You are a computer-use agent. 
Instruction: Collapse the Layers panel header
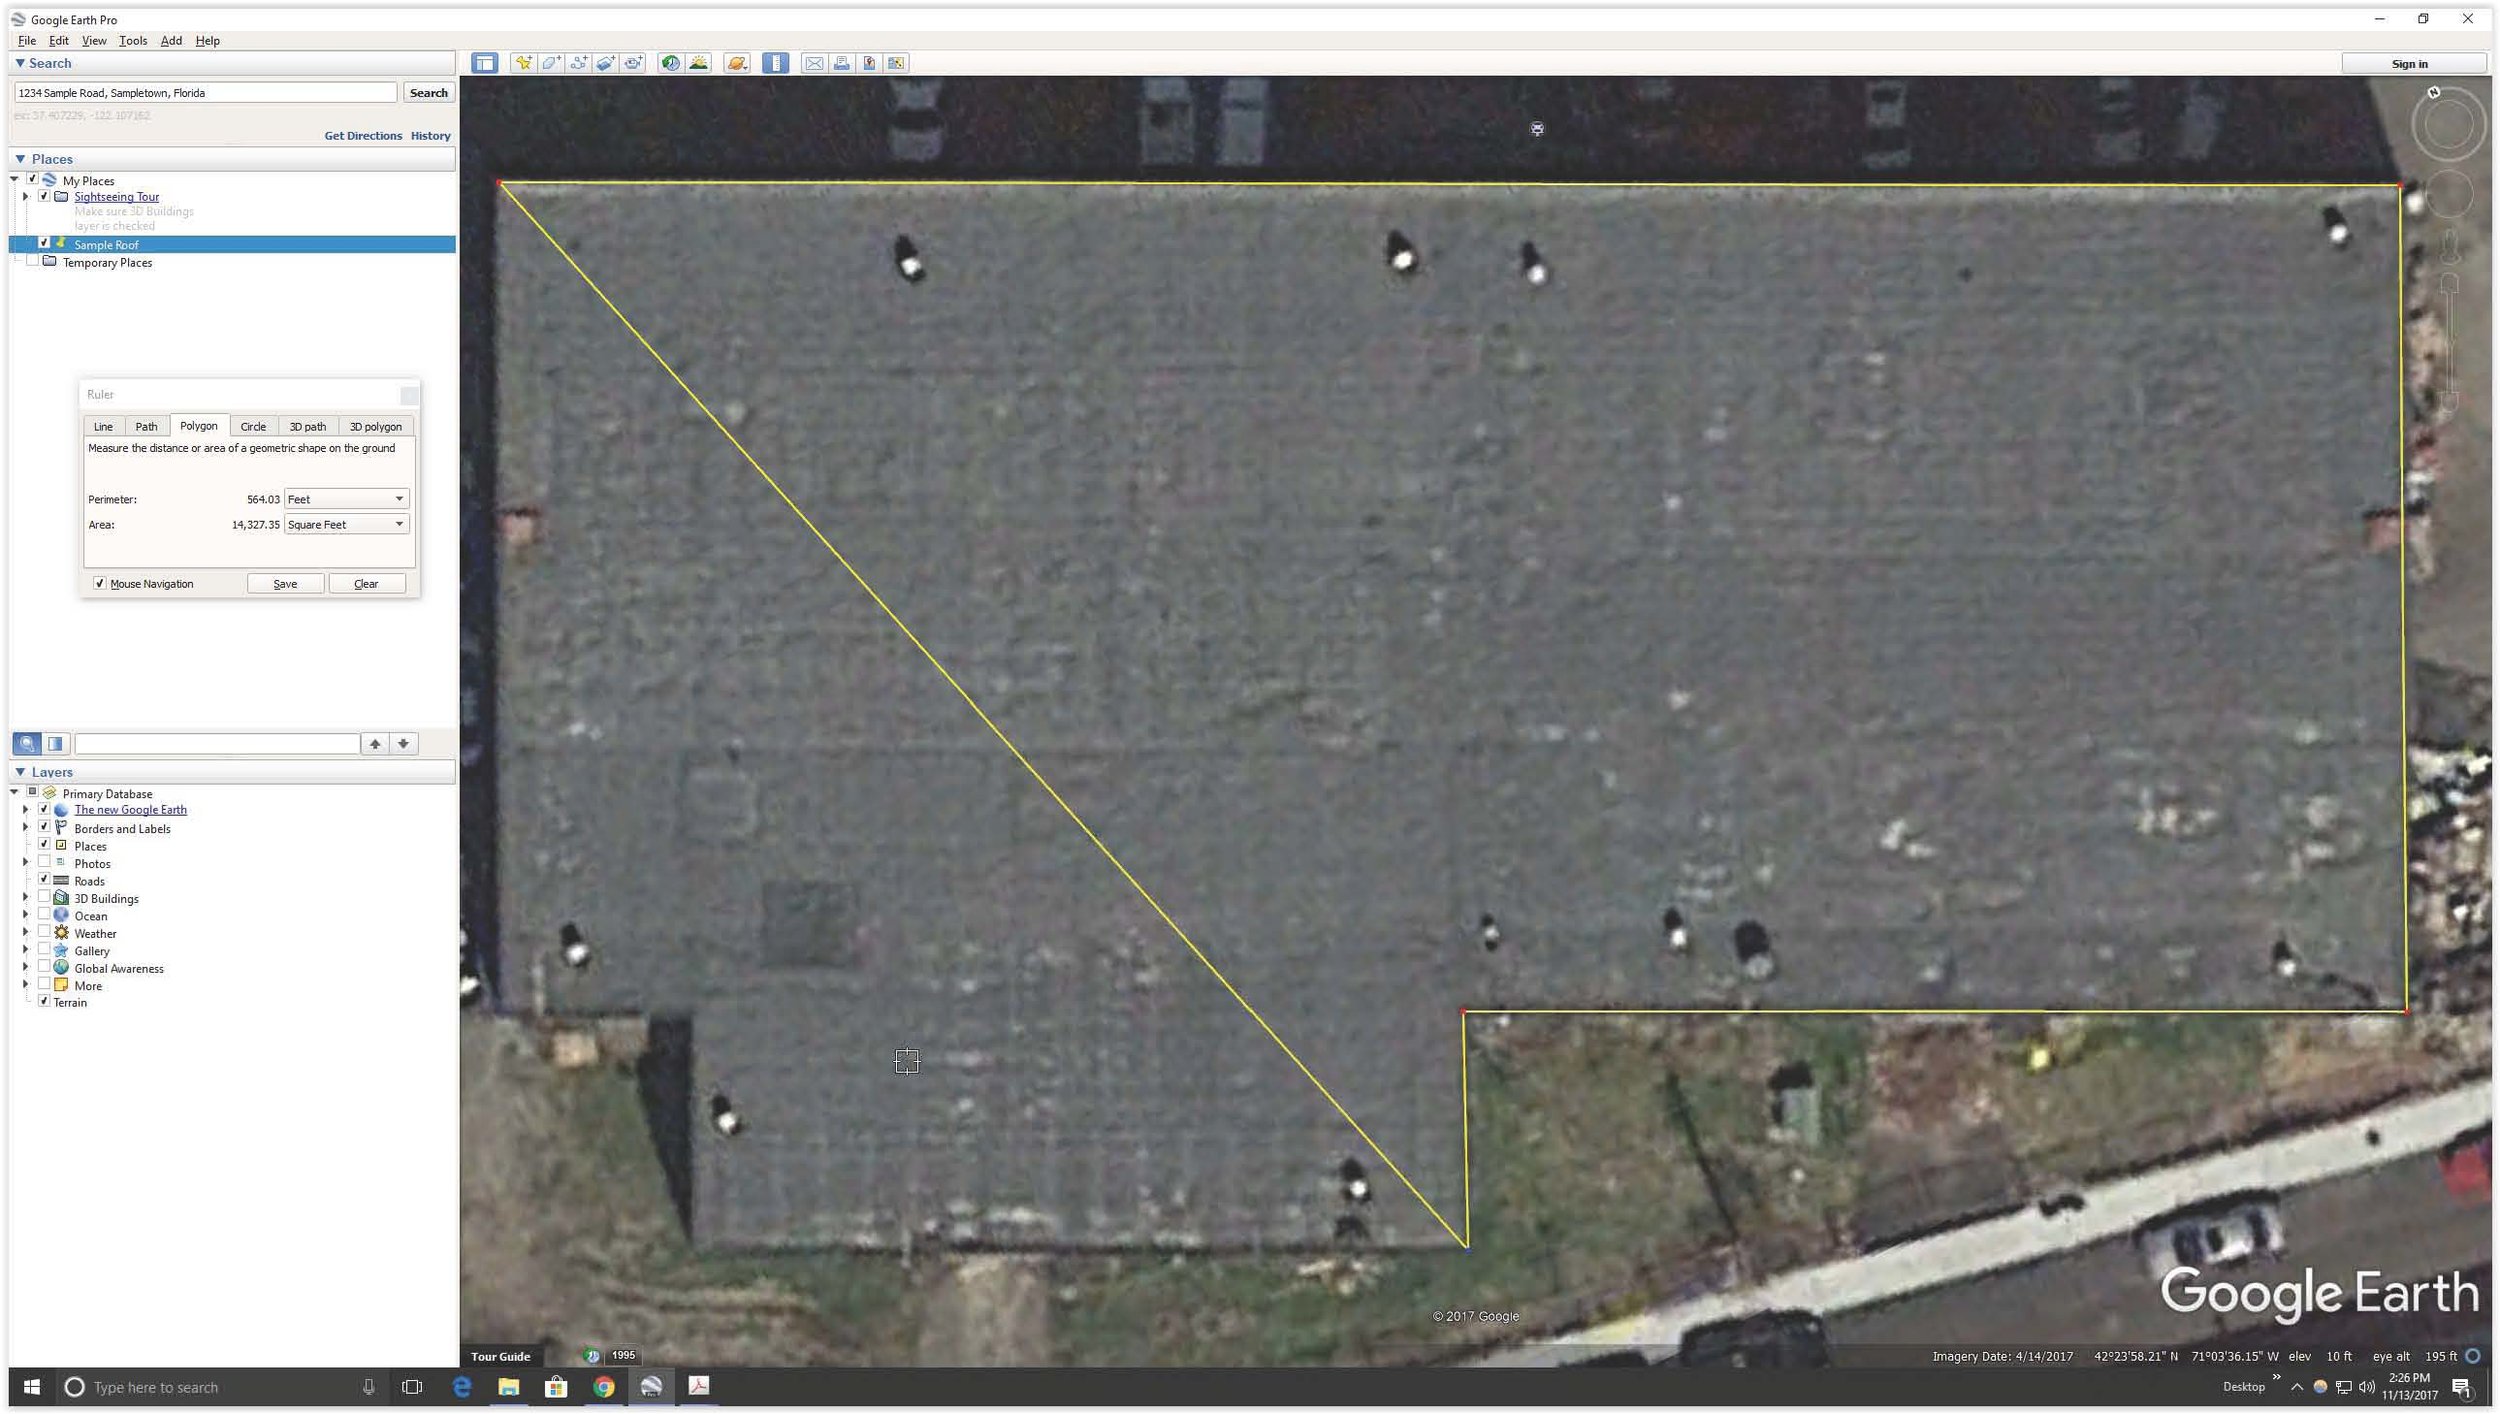pyautogui.click(x=20, y=771)
